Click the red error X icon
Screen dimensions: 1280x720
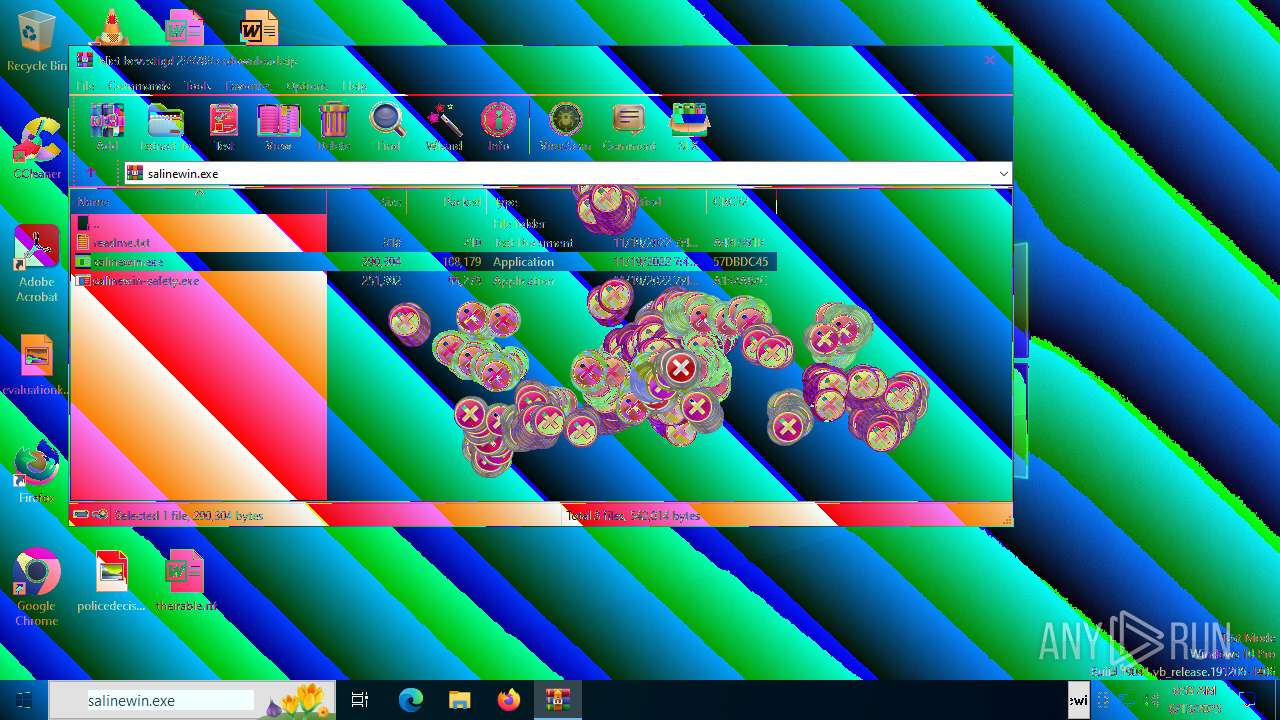[681, 368]
